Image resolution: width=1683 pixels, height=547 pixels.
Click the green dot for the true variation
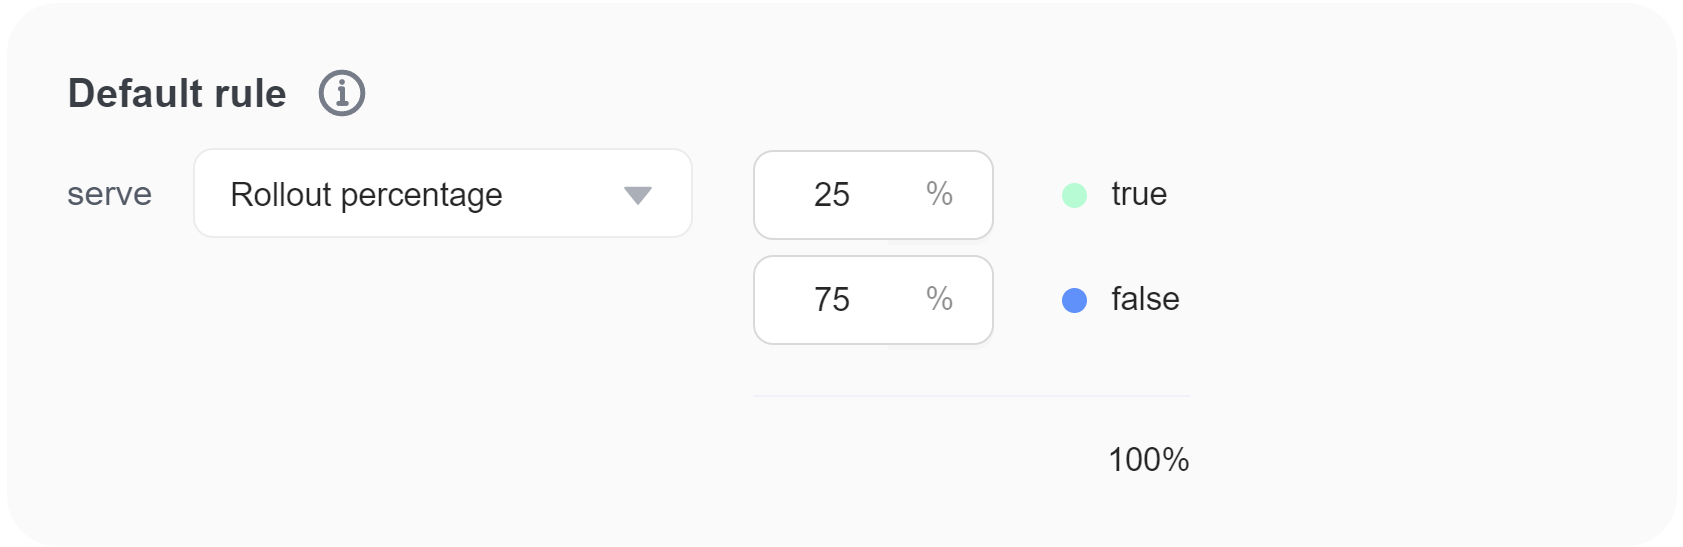point(1074,195)
